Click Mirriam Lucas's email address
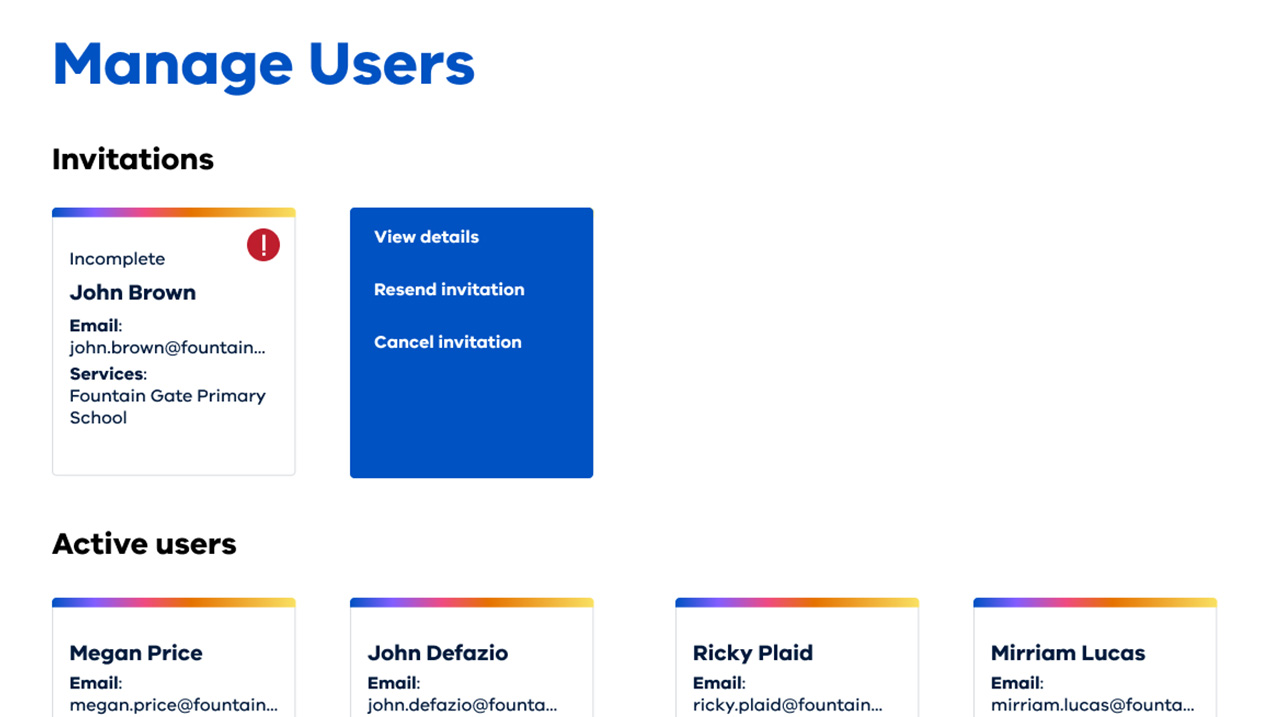This screenshot has width=1280, height=717. click(1093, 705)
